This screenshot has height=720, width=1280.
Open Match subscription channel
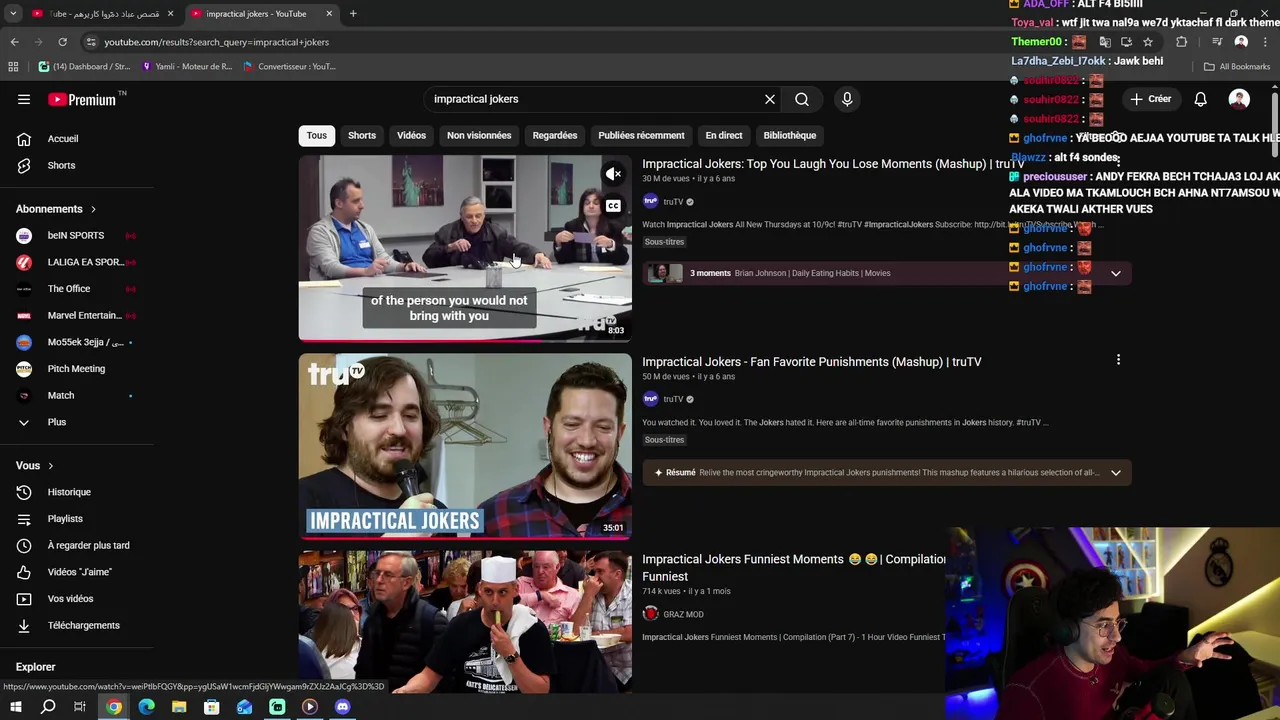(x=76, y=395)
